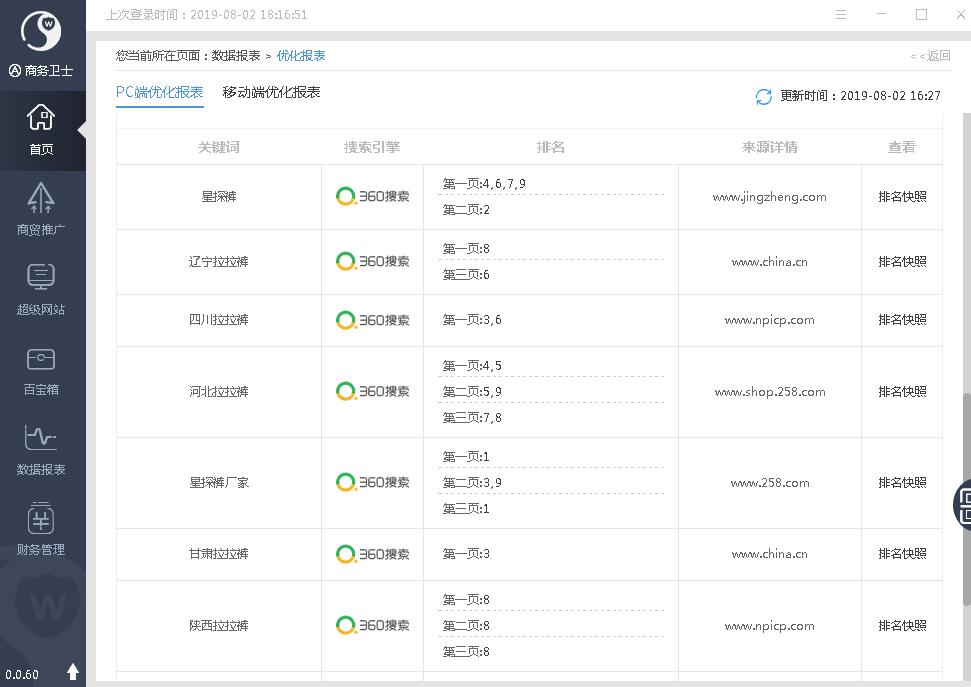Click the QR code icon at right edge
Image resolution: width=971 pixels, height=687 pixels.
(964, 504)
